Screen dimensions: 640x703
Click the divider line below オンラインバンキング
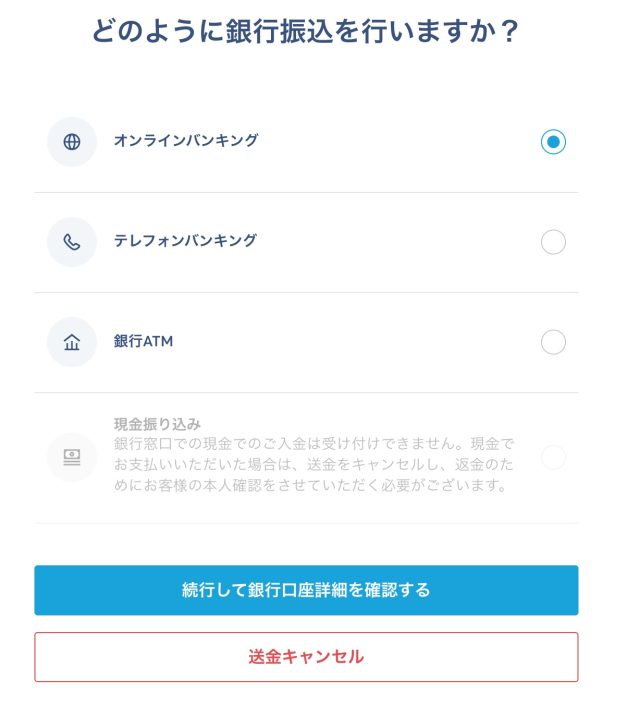[306, 192]
